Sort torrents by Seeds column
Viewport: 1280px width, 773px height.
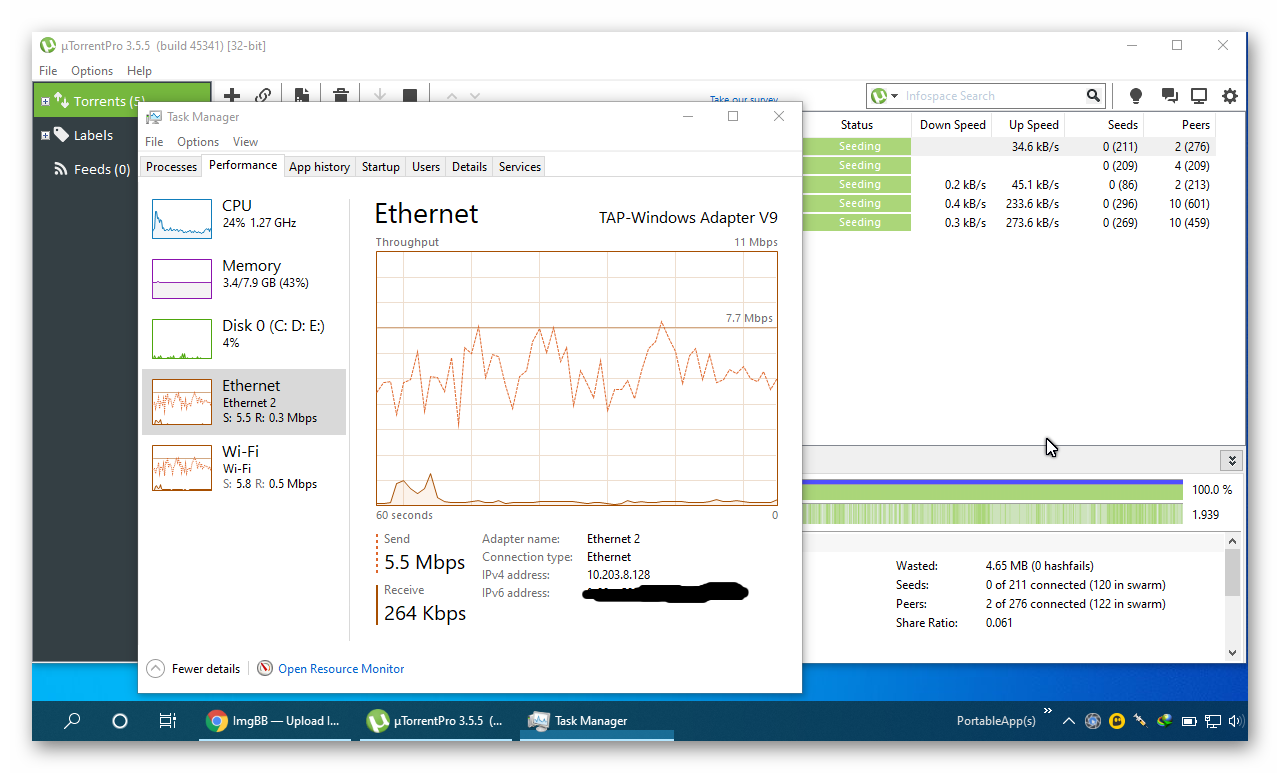(1104, 125)
